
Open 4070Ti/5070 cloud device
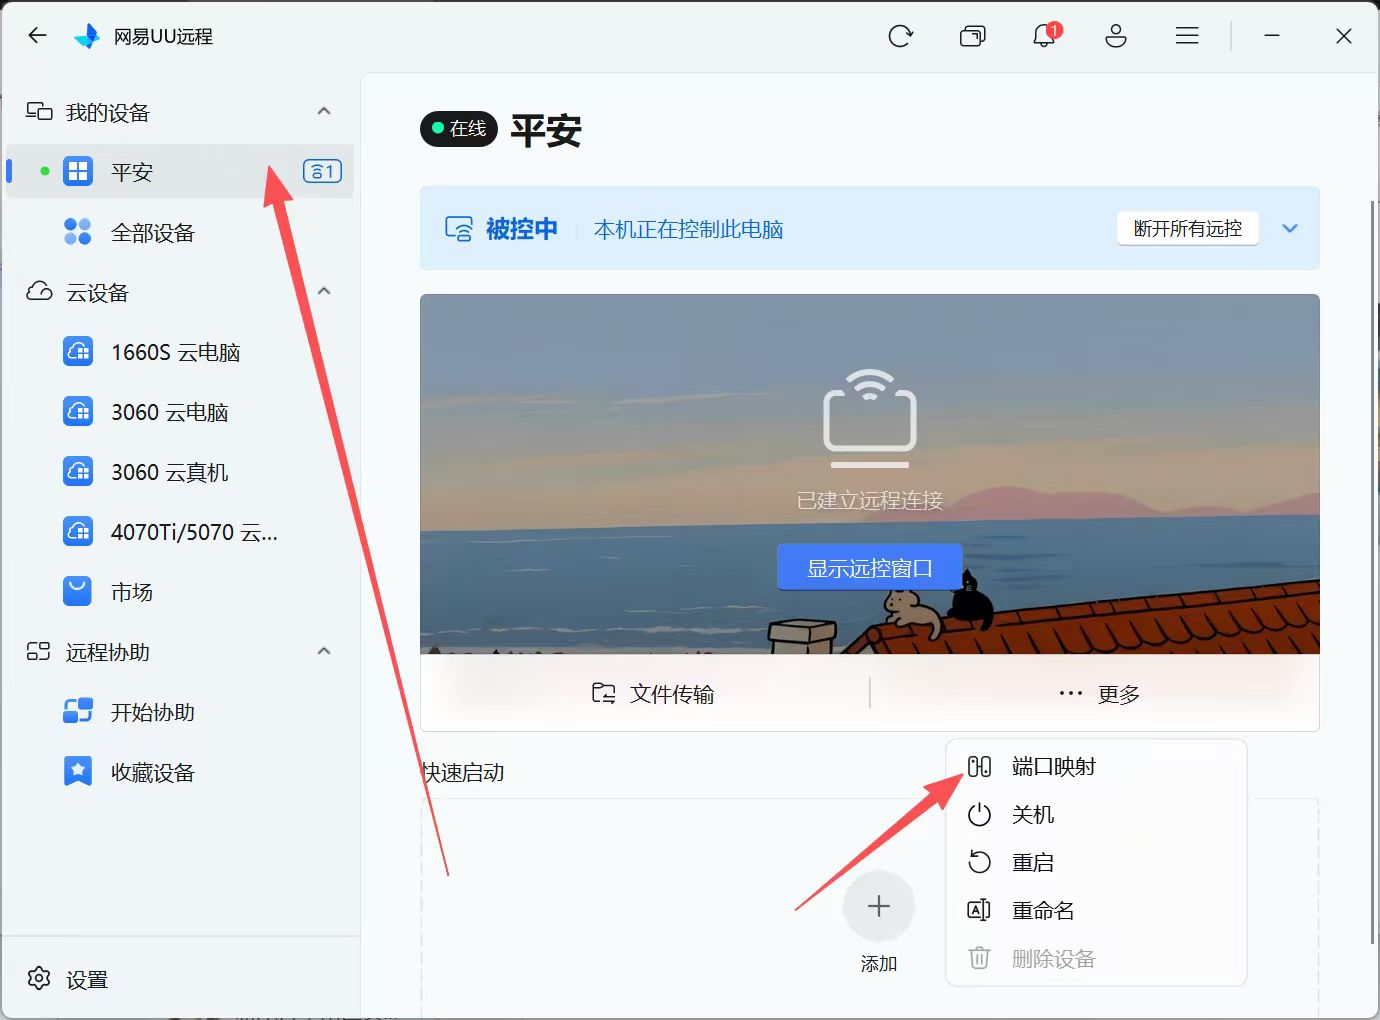click(x=180, y=532)
